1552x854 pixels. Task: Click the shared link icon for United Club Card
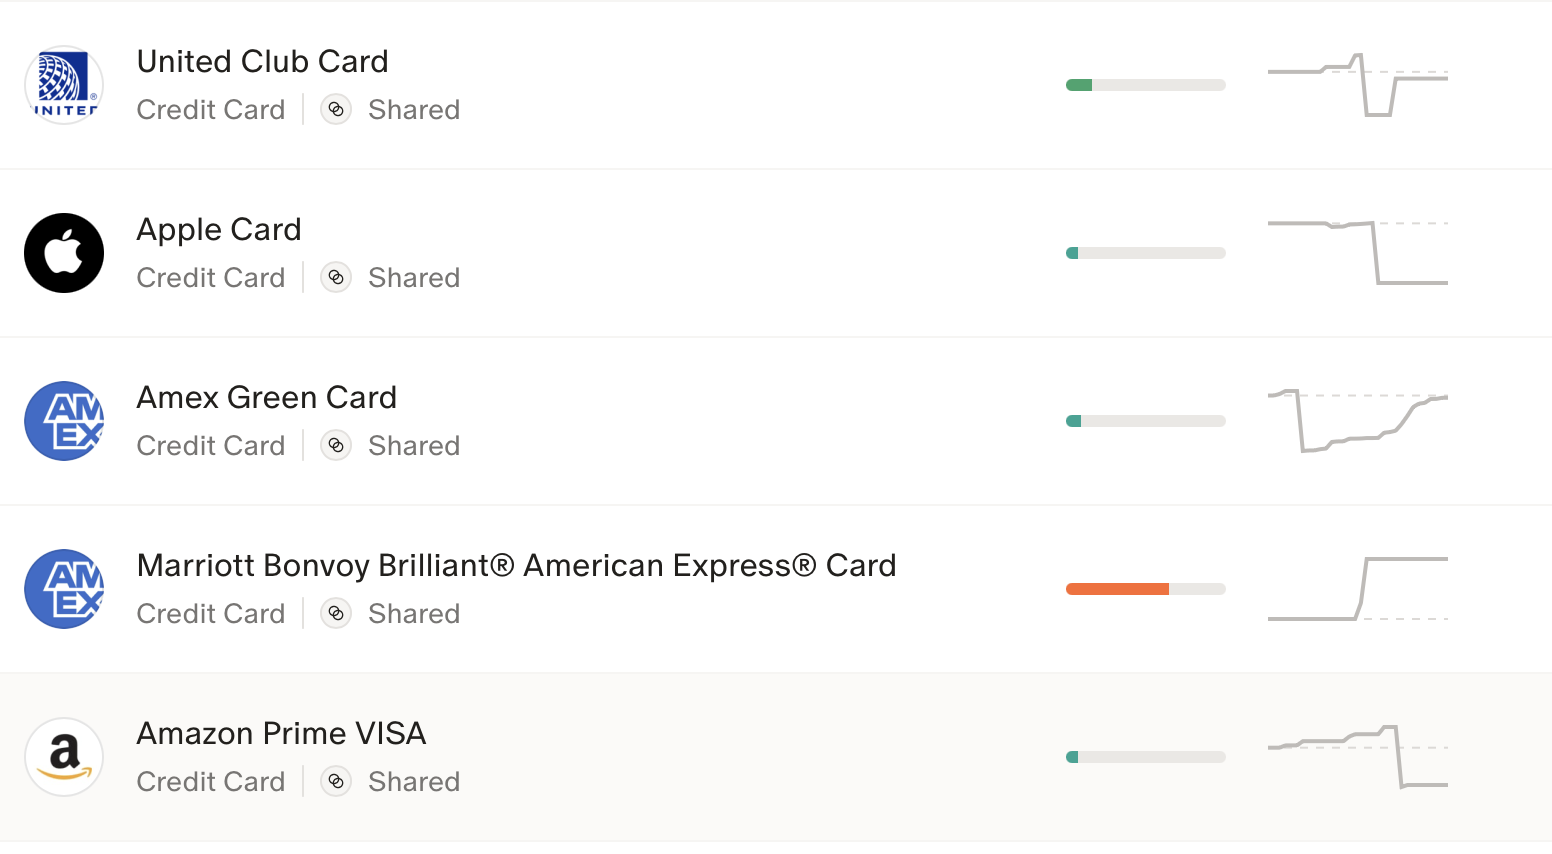point(336,109)
